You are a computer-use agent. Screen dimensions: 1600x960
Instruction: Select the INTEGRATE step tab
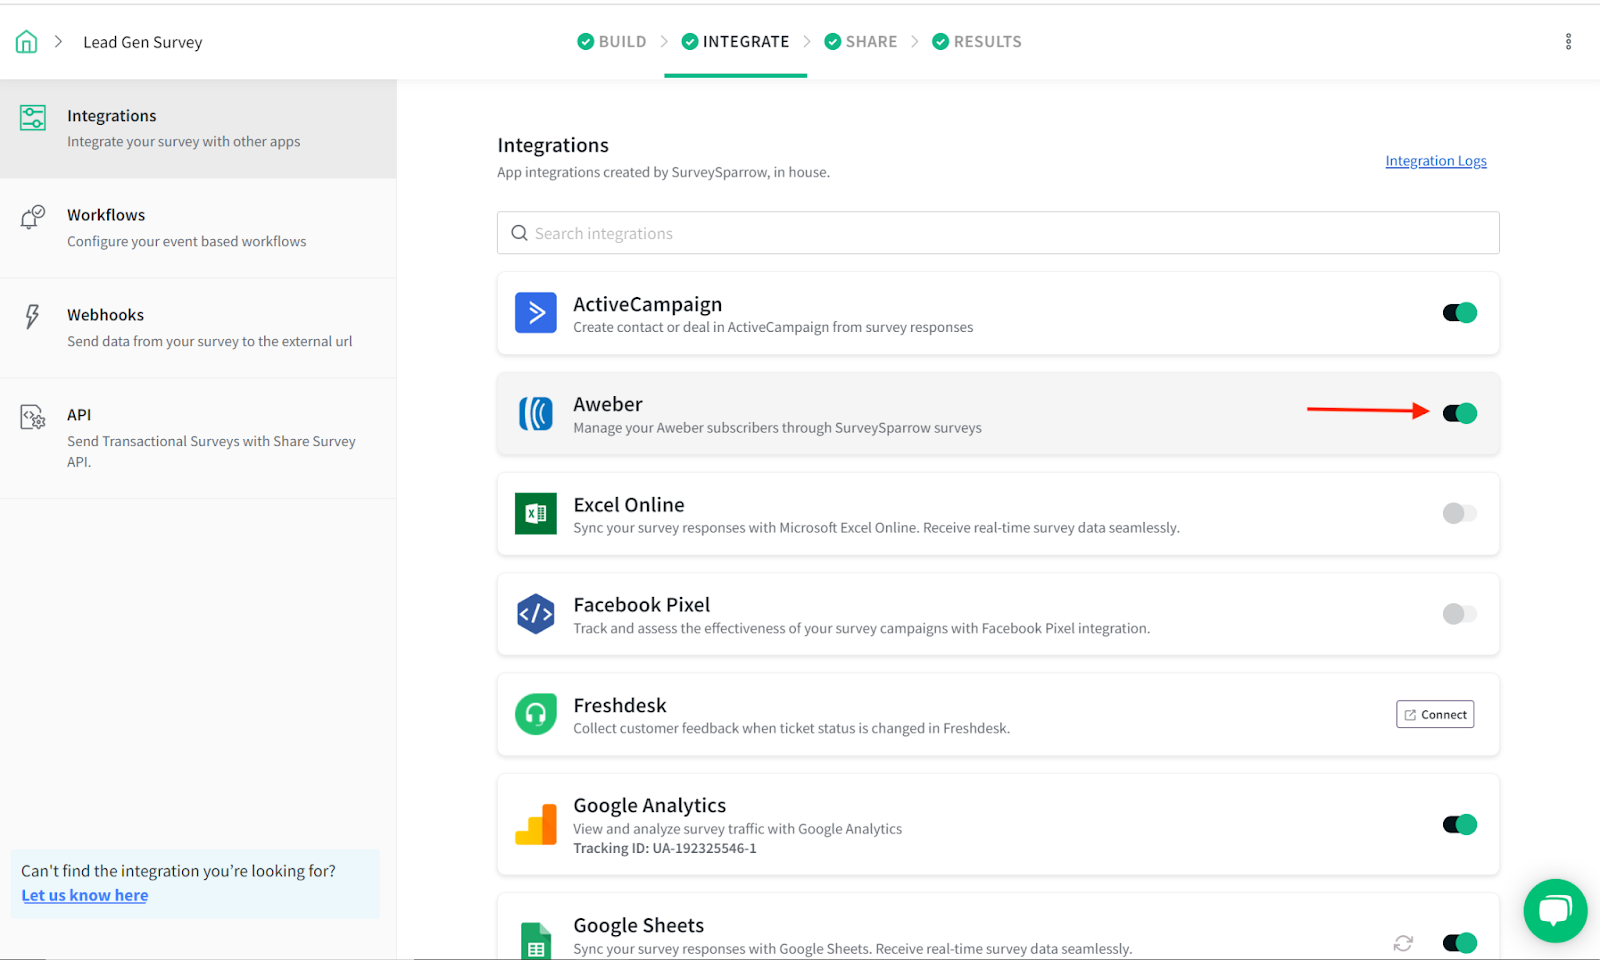735,41
